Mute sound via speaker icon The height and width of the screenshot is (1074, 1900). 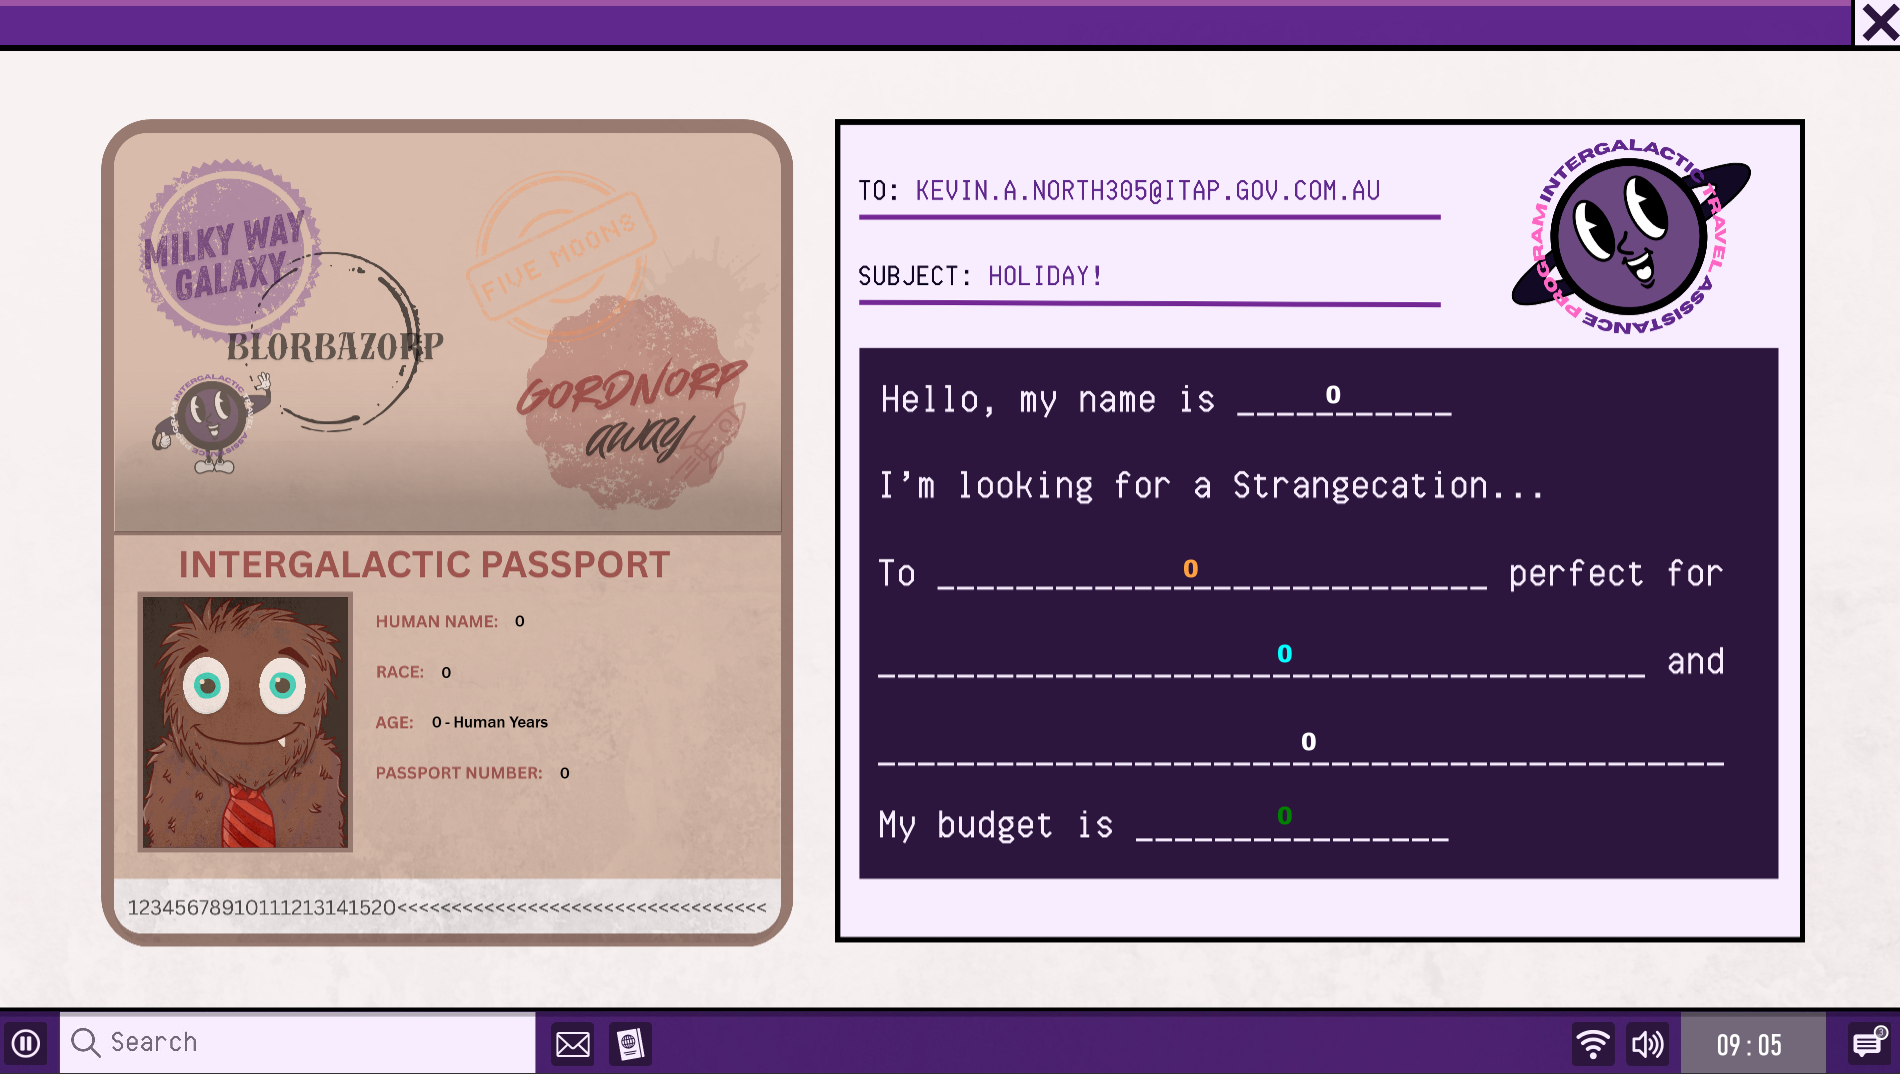(1647, 1044)
